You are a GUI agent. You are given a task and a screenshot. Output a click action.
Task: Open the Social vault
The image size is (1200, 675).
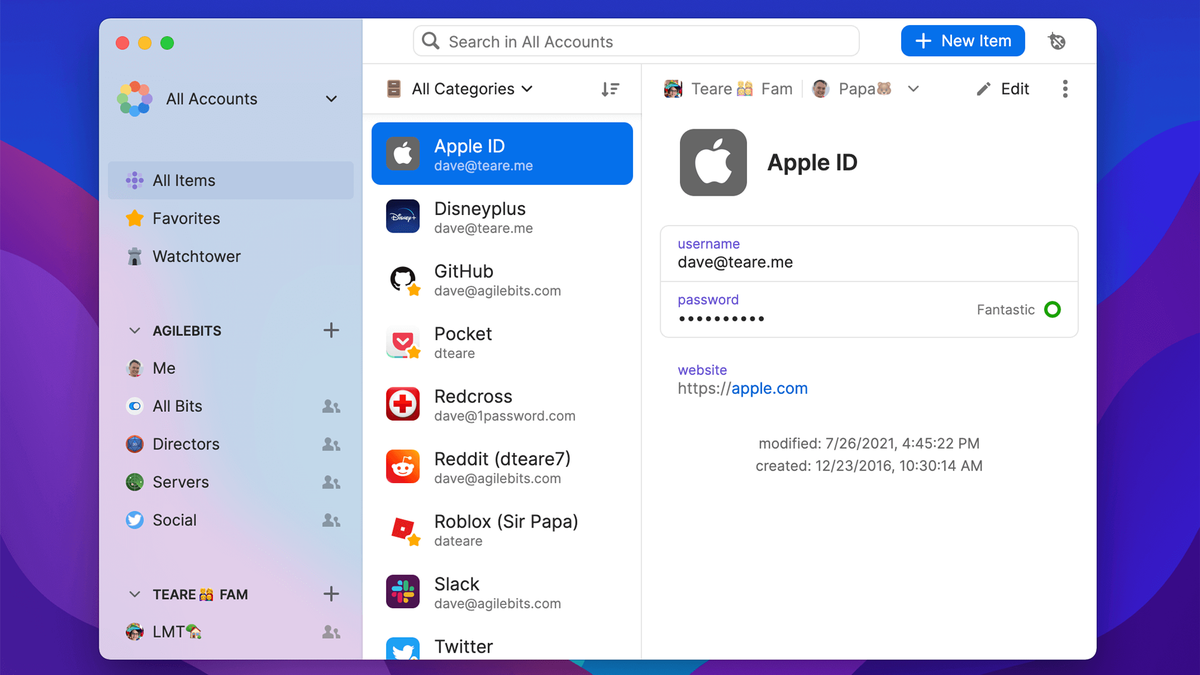[230, 520]
